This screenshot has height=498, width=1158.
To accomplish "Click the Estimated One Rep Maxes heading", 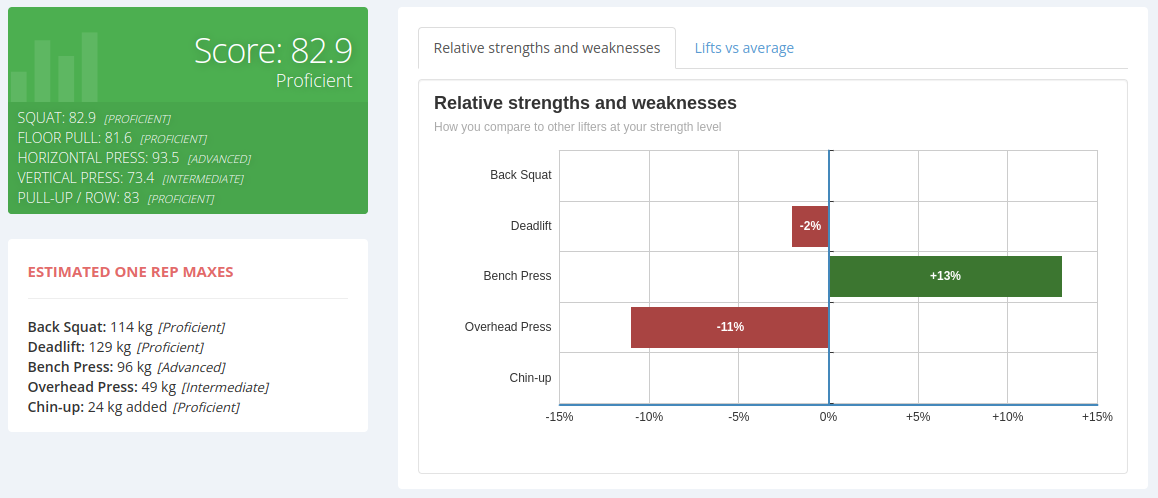I will click(130, 272).
